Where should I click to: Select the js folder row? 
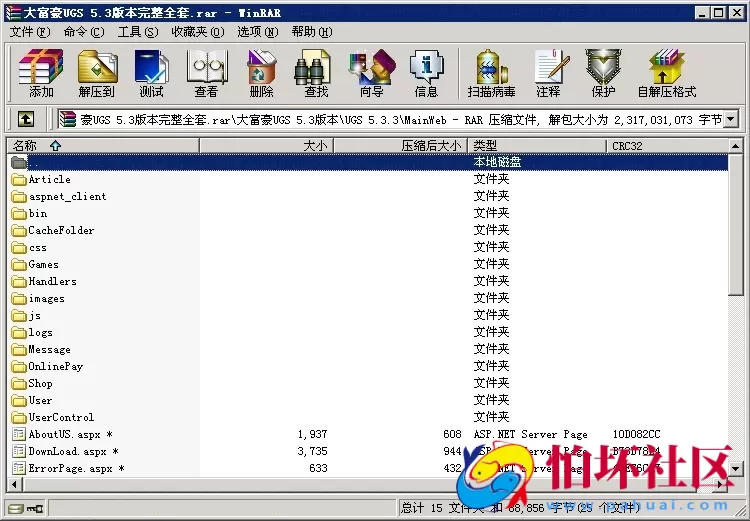(368, 315)
